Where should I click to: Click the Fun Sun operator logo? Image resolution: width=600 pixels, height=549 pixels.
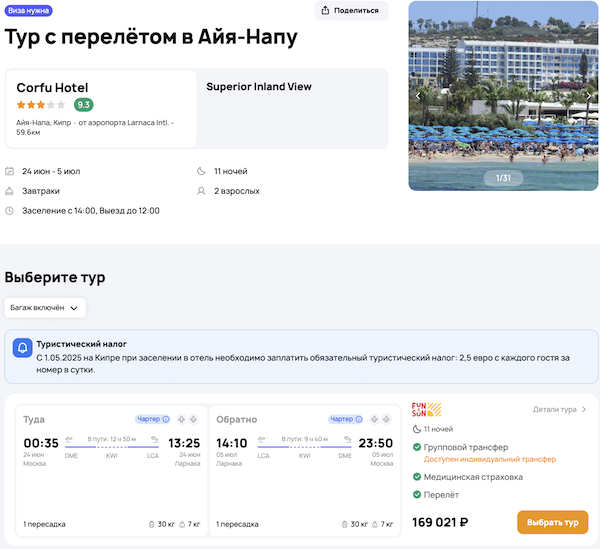point(426,409)
